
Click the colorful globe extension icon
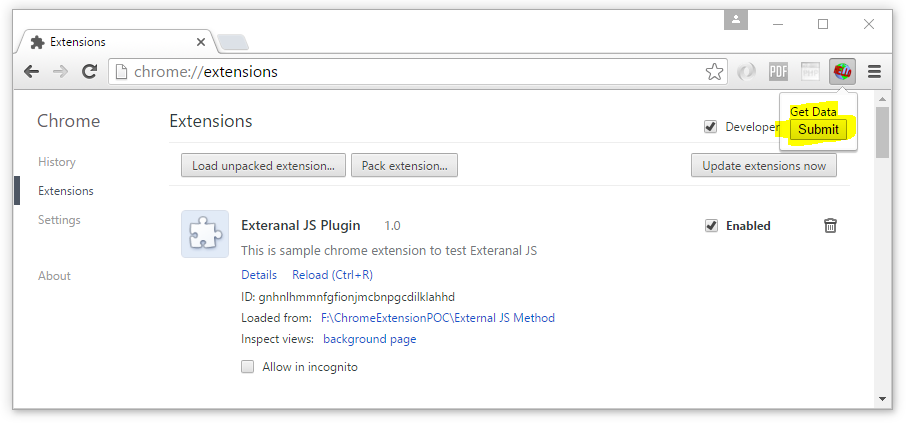point(842,71)
